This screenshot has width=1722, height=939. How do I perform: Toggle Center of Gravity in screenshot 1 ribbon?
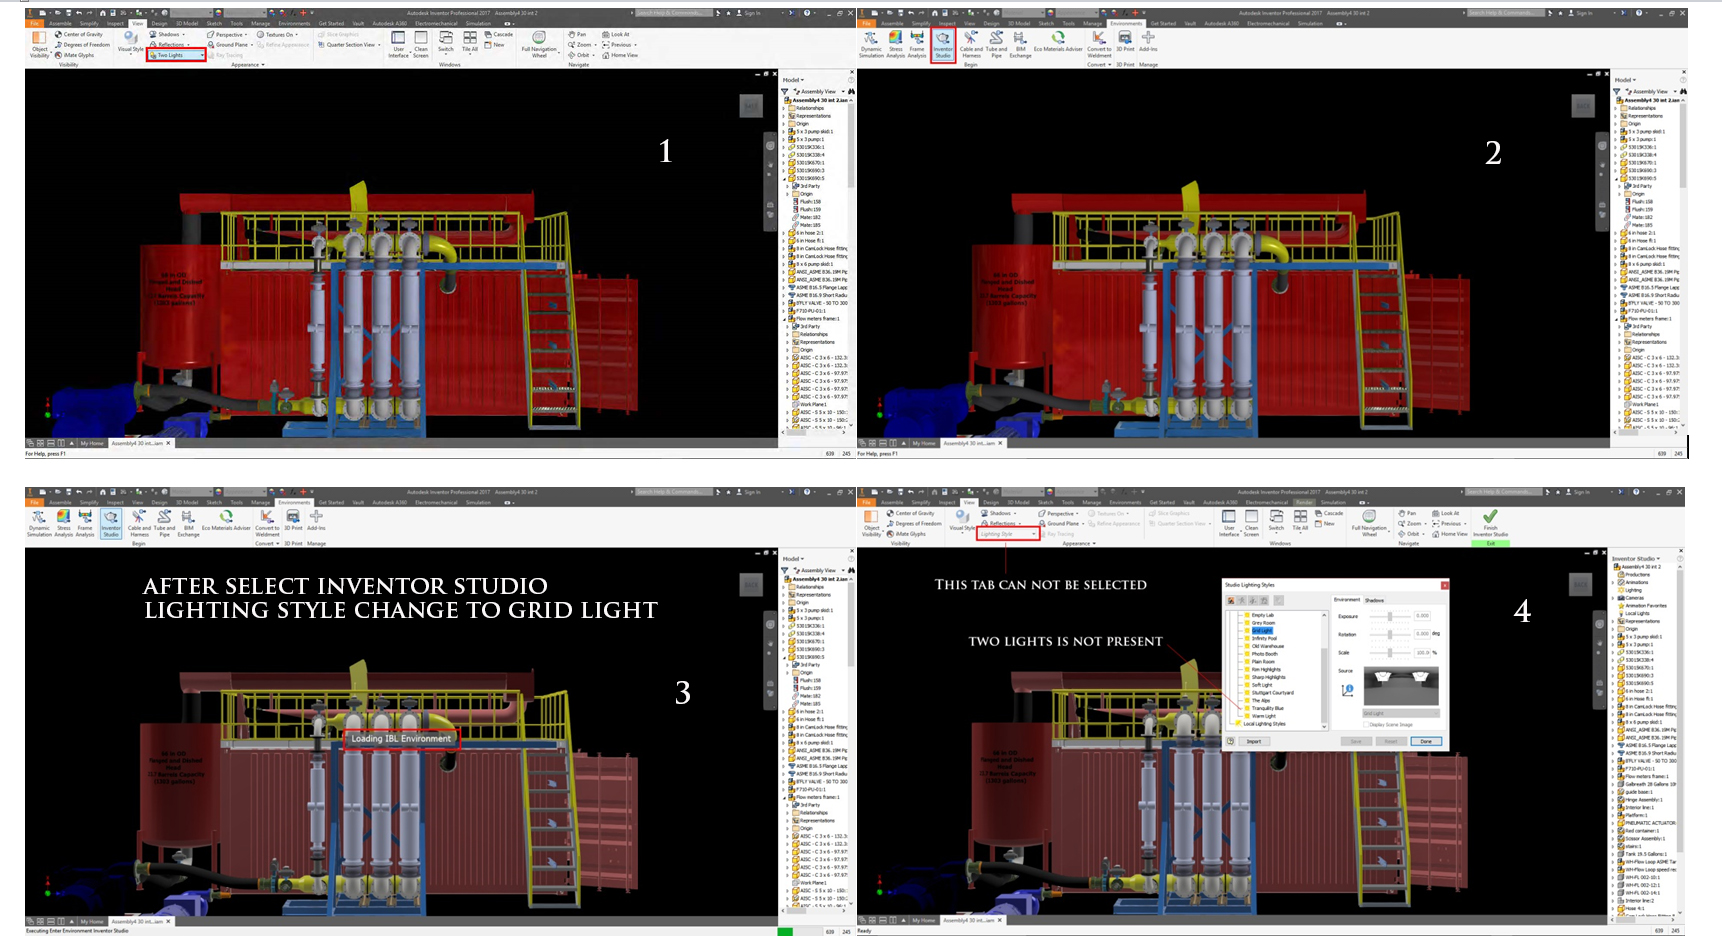pos(79,34)
